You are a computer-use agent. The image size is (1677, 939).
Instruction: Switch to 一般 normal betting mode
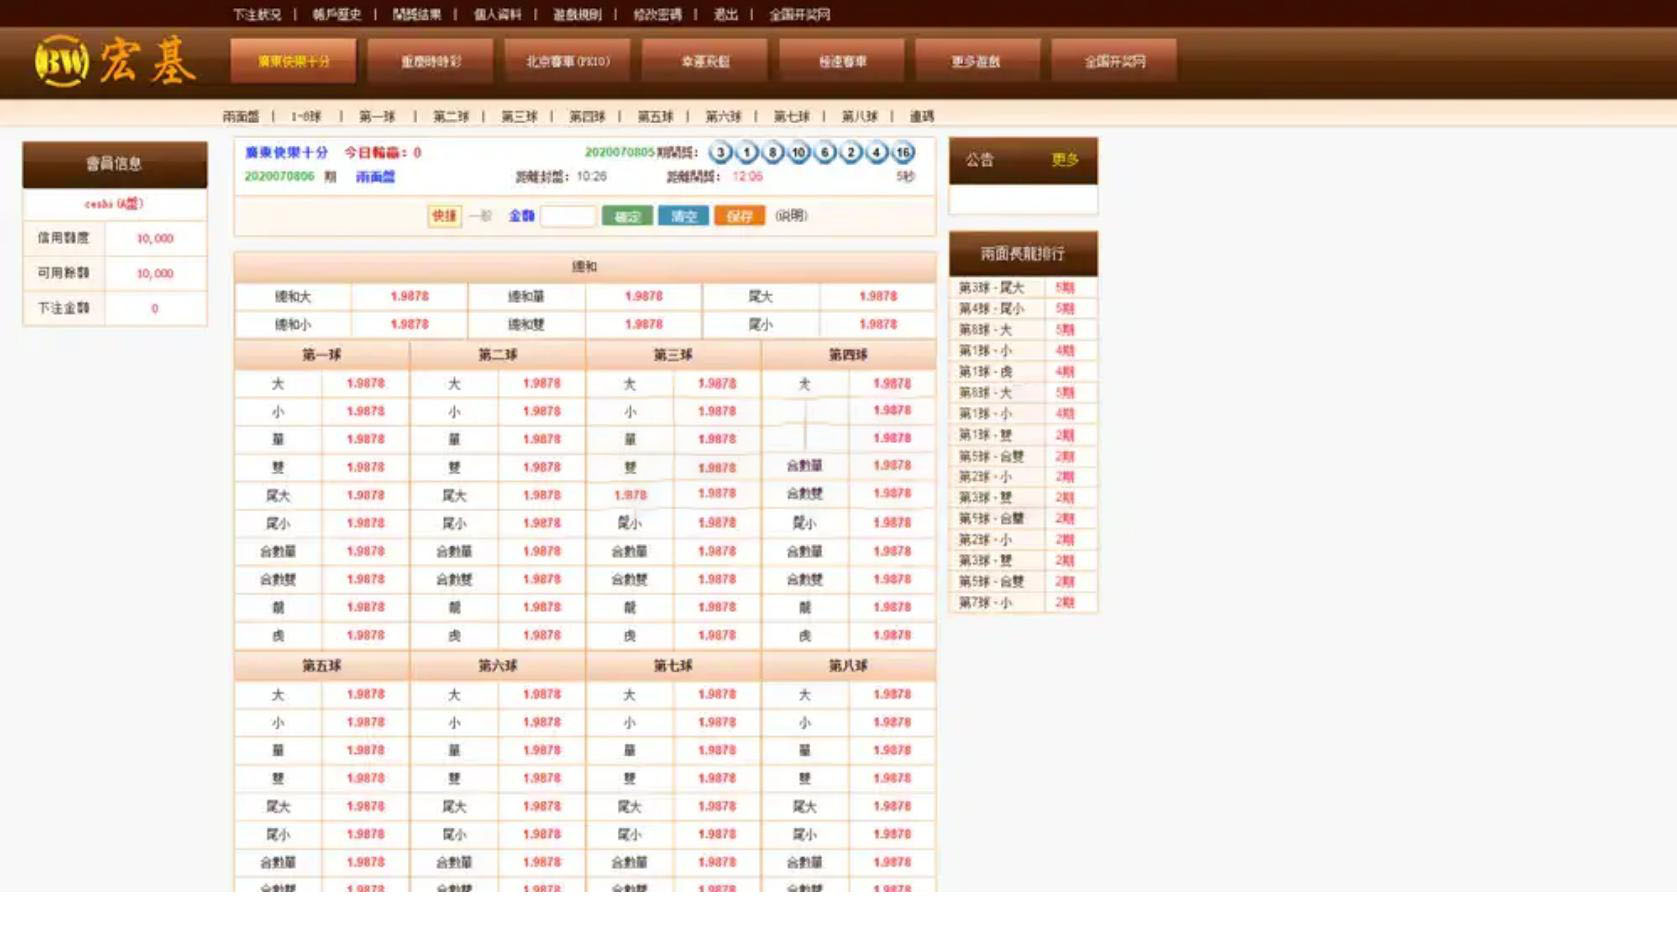tap(480, 216)
